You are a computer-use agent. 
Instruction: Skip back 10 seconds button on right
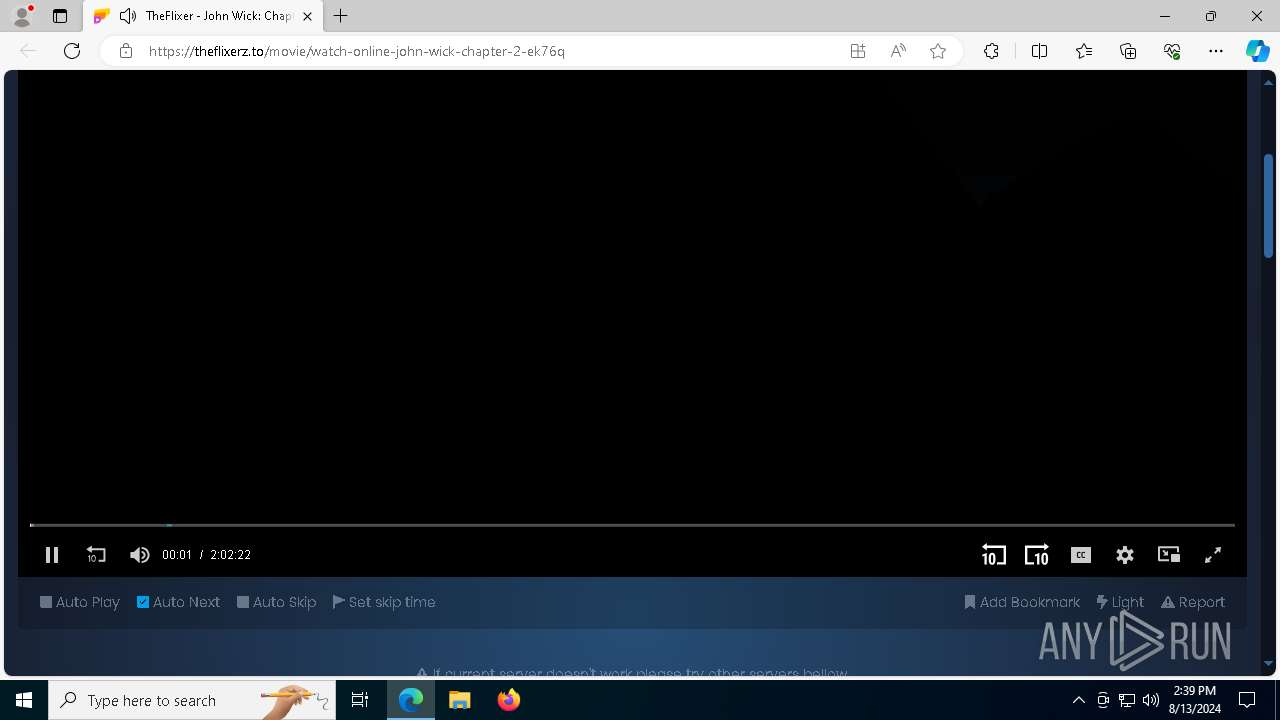point(993,555)
